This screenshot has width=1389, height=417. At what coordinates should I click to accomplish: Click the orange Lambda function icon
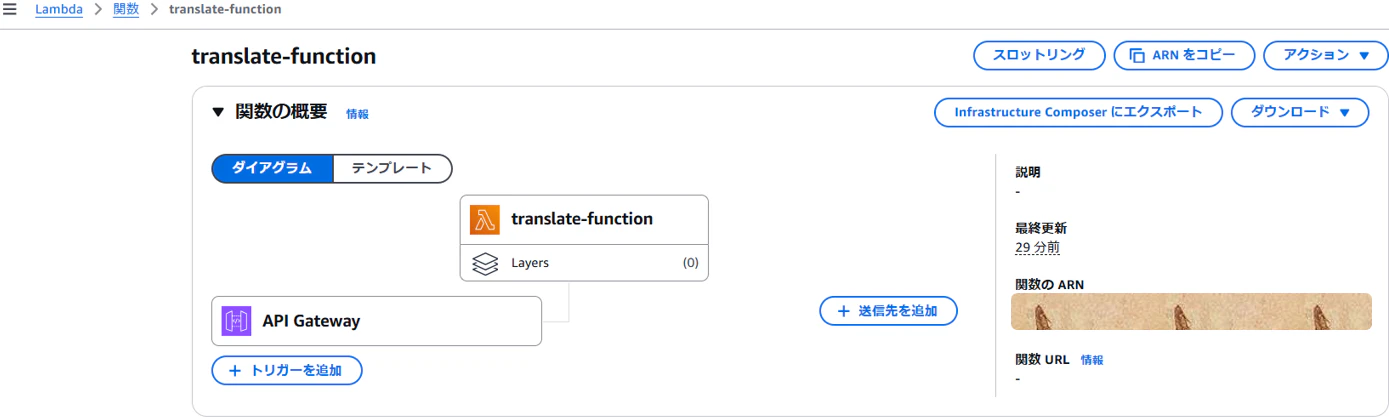click(x=485, y=219)
